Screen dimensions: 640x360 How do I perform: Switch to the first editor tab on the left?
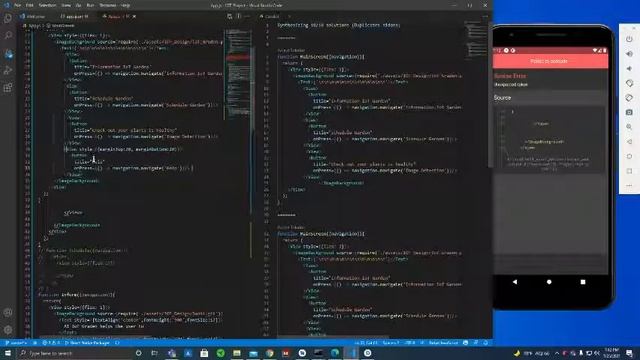tap(35, 16)
